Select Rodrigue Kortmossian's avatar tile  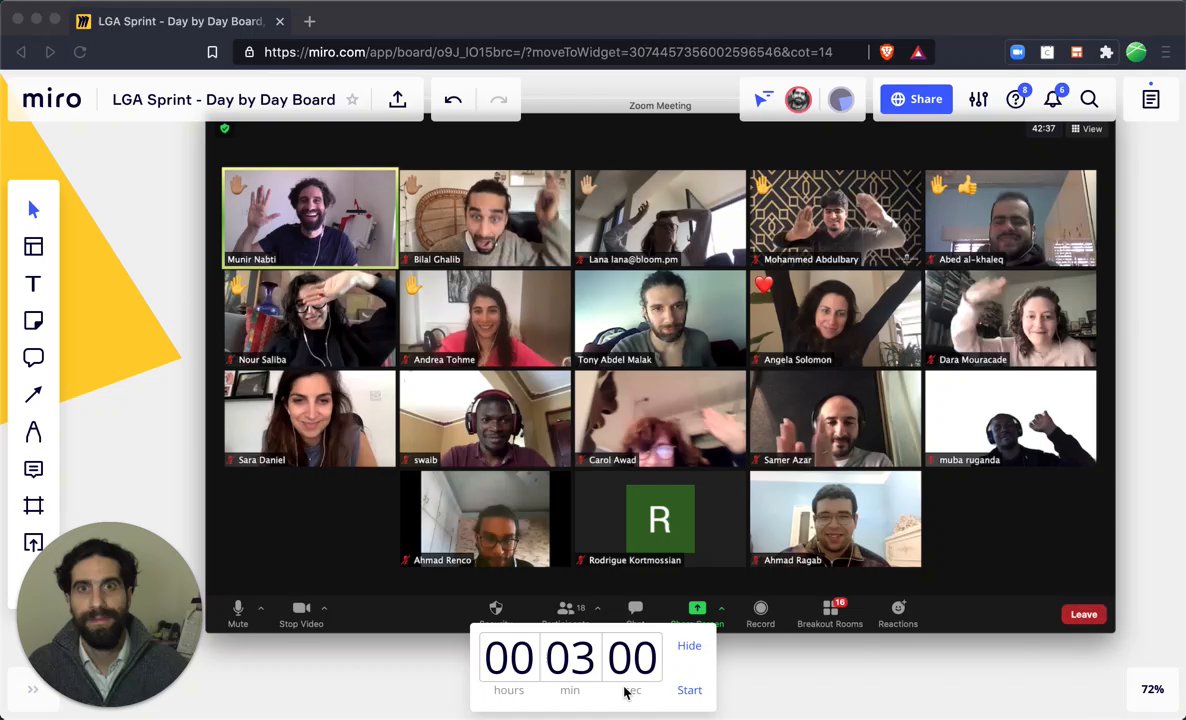(660, 519)
